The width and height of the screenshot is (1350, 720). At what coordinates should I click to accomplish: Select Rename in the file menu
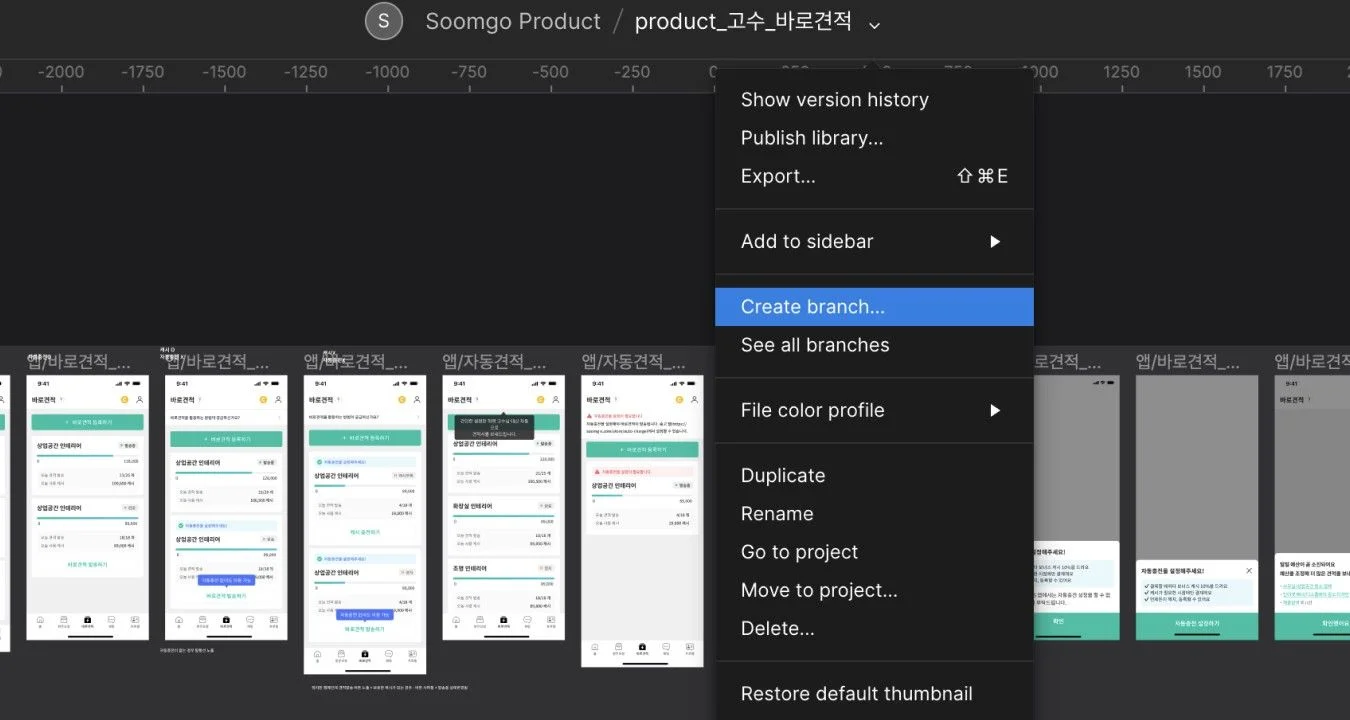tap(776, 514)
